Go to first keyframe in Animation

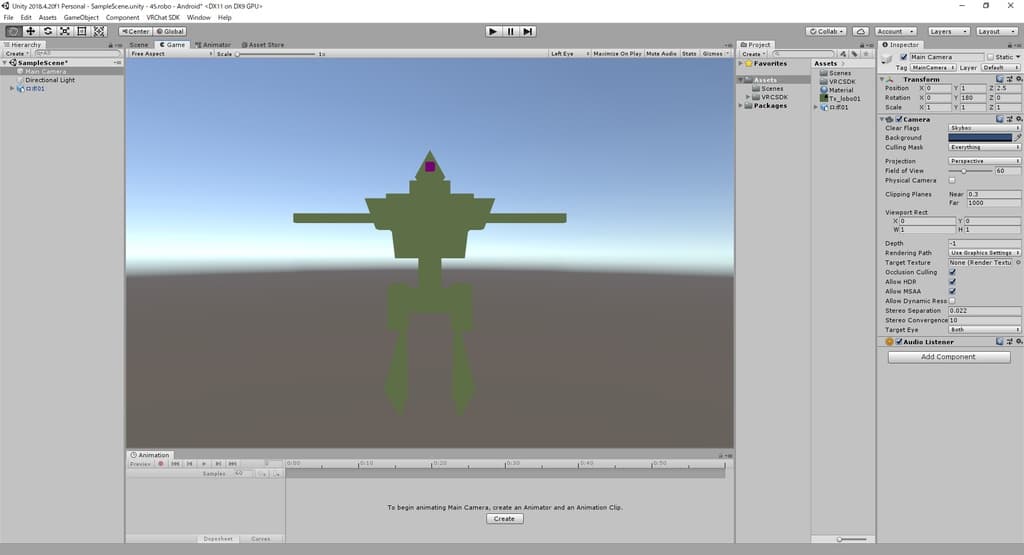pyautogui.click(x=175, y=464)
